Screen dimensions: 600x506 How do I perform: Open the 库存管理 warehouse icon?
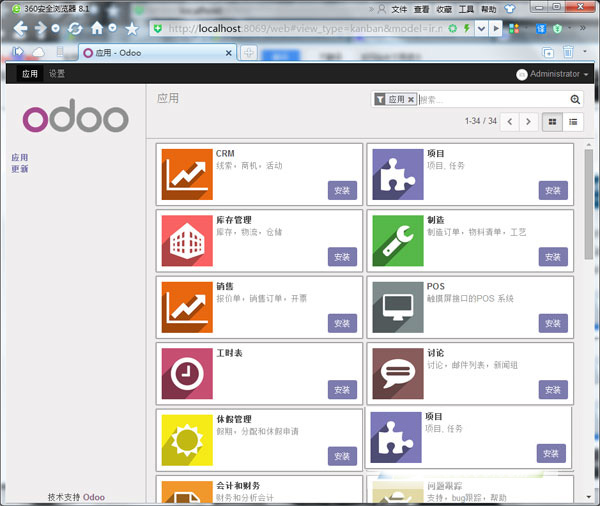click(x=187, y=241)
